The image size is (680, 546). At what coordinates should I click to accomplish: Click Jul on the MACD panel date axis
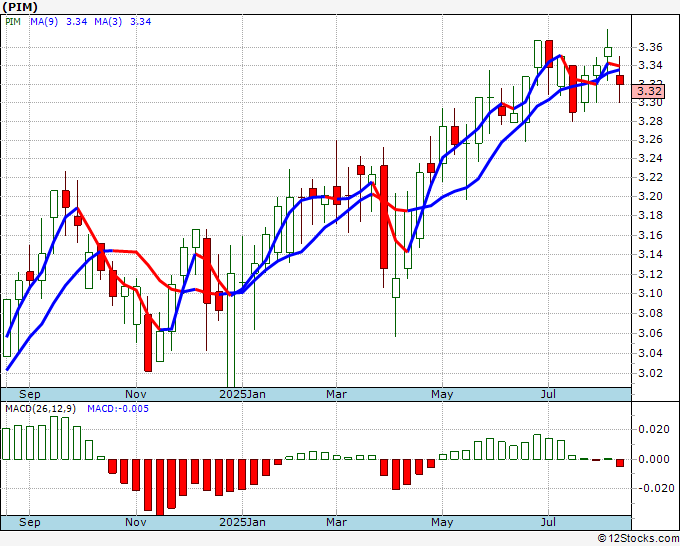pyautogui.click(x=549, y=522)
